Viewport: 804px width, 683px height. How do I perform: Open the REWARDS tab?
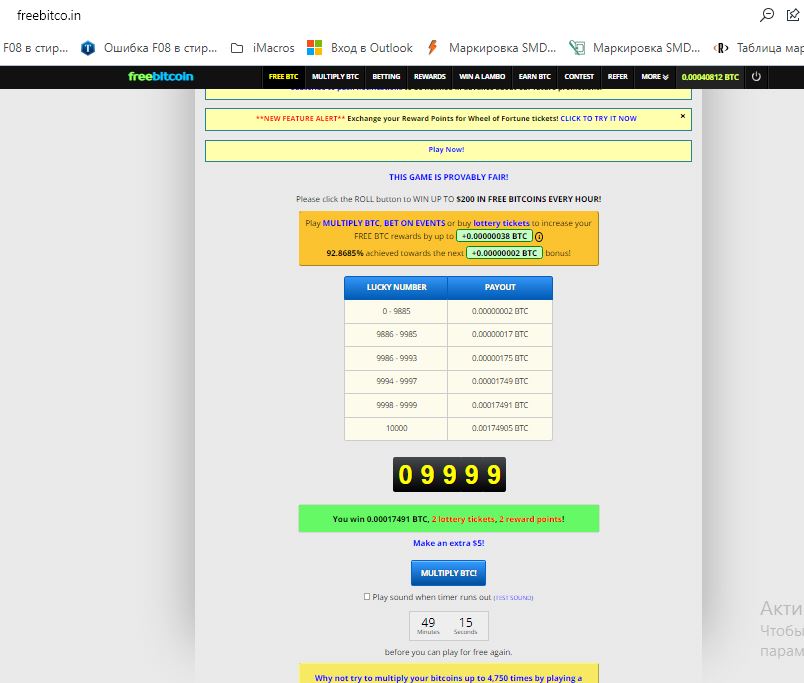click(x=430, y=76)
